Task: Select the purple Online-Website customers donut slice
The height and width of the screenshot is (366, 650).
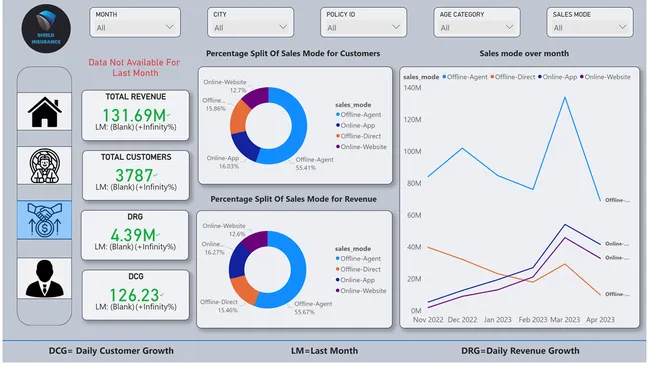Action: click(256, 96)
